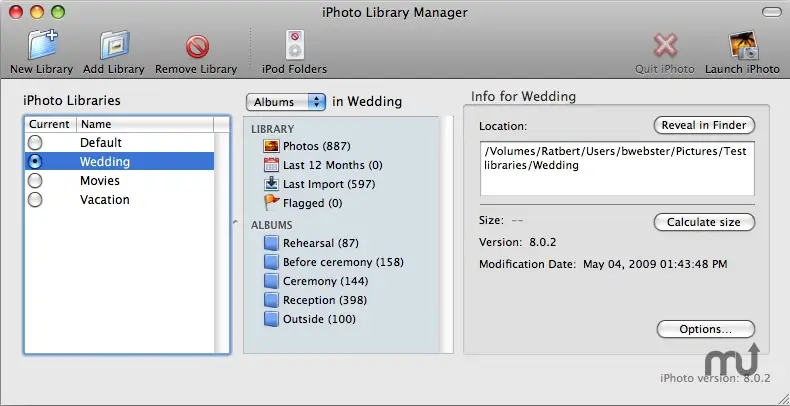
Task: Click the Calculate size button
Action: pos(704,222)
